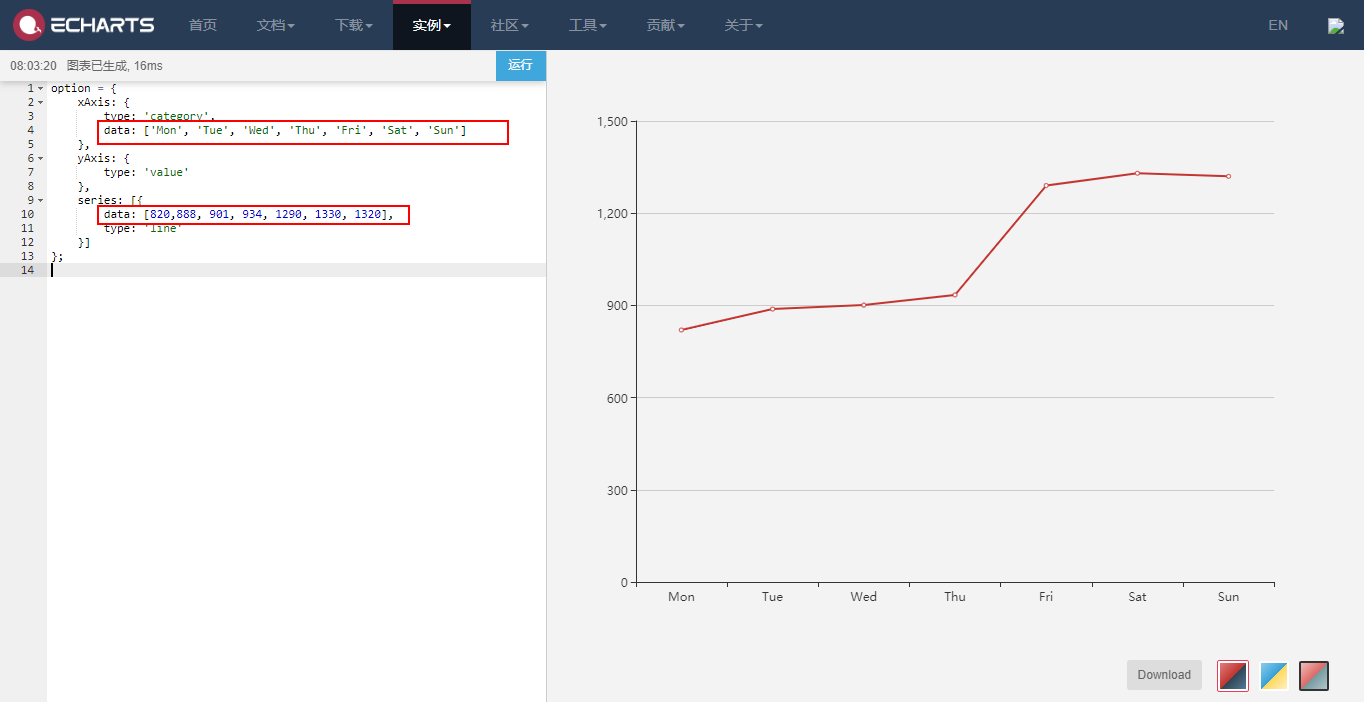
Task: Click the xAxis data array line
Action: [285, 130]
